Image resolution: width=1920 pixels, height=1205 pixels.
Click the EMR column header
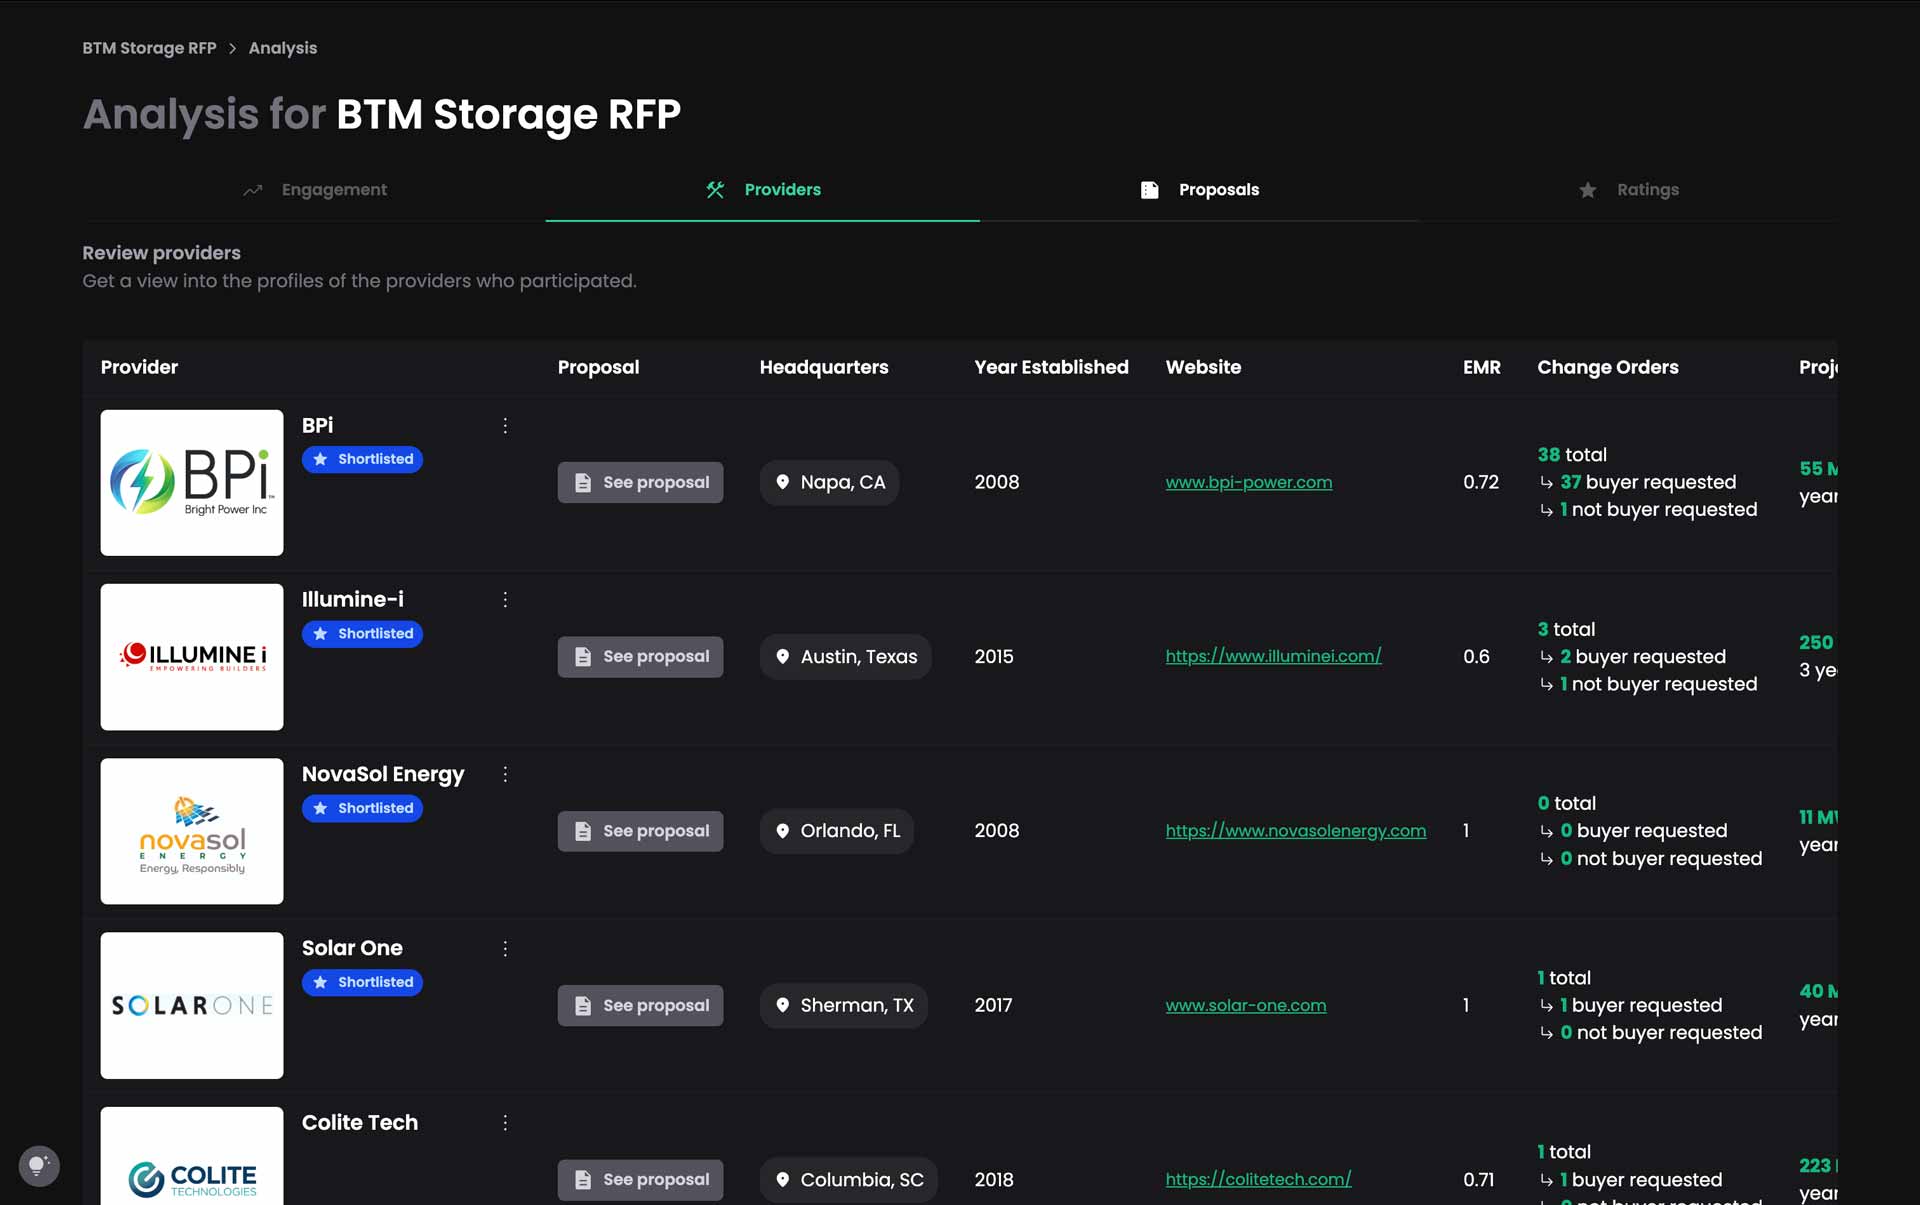1481,367
